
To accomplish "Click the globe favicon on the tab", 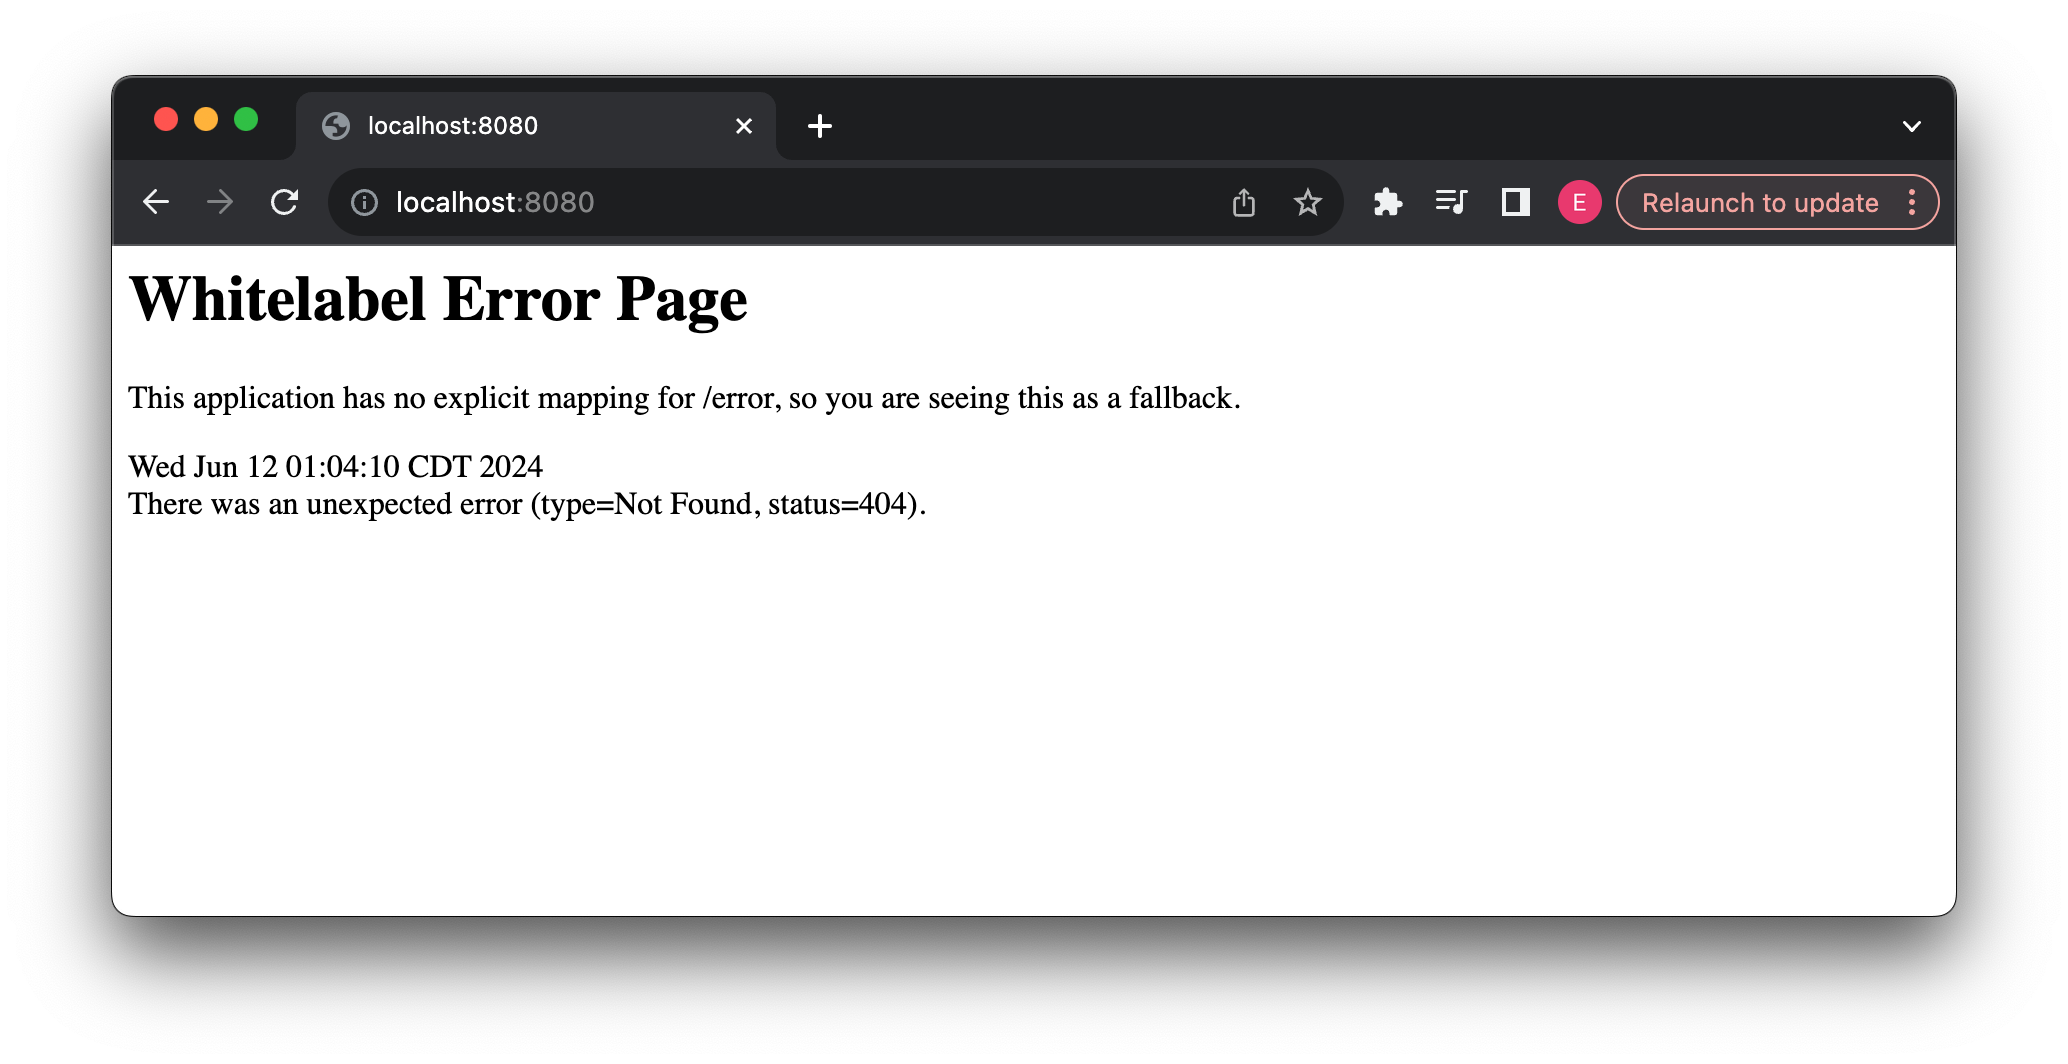I will (x=335, y=125).
